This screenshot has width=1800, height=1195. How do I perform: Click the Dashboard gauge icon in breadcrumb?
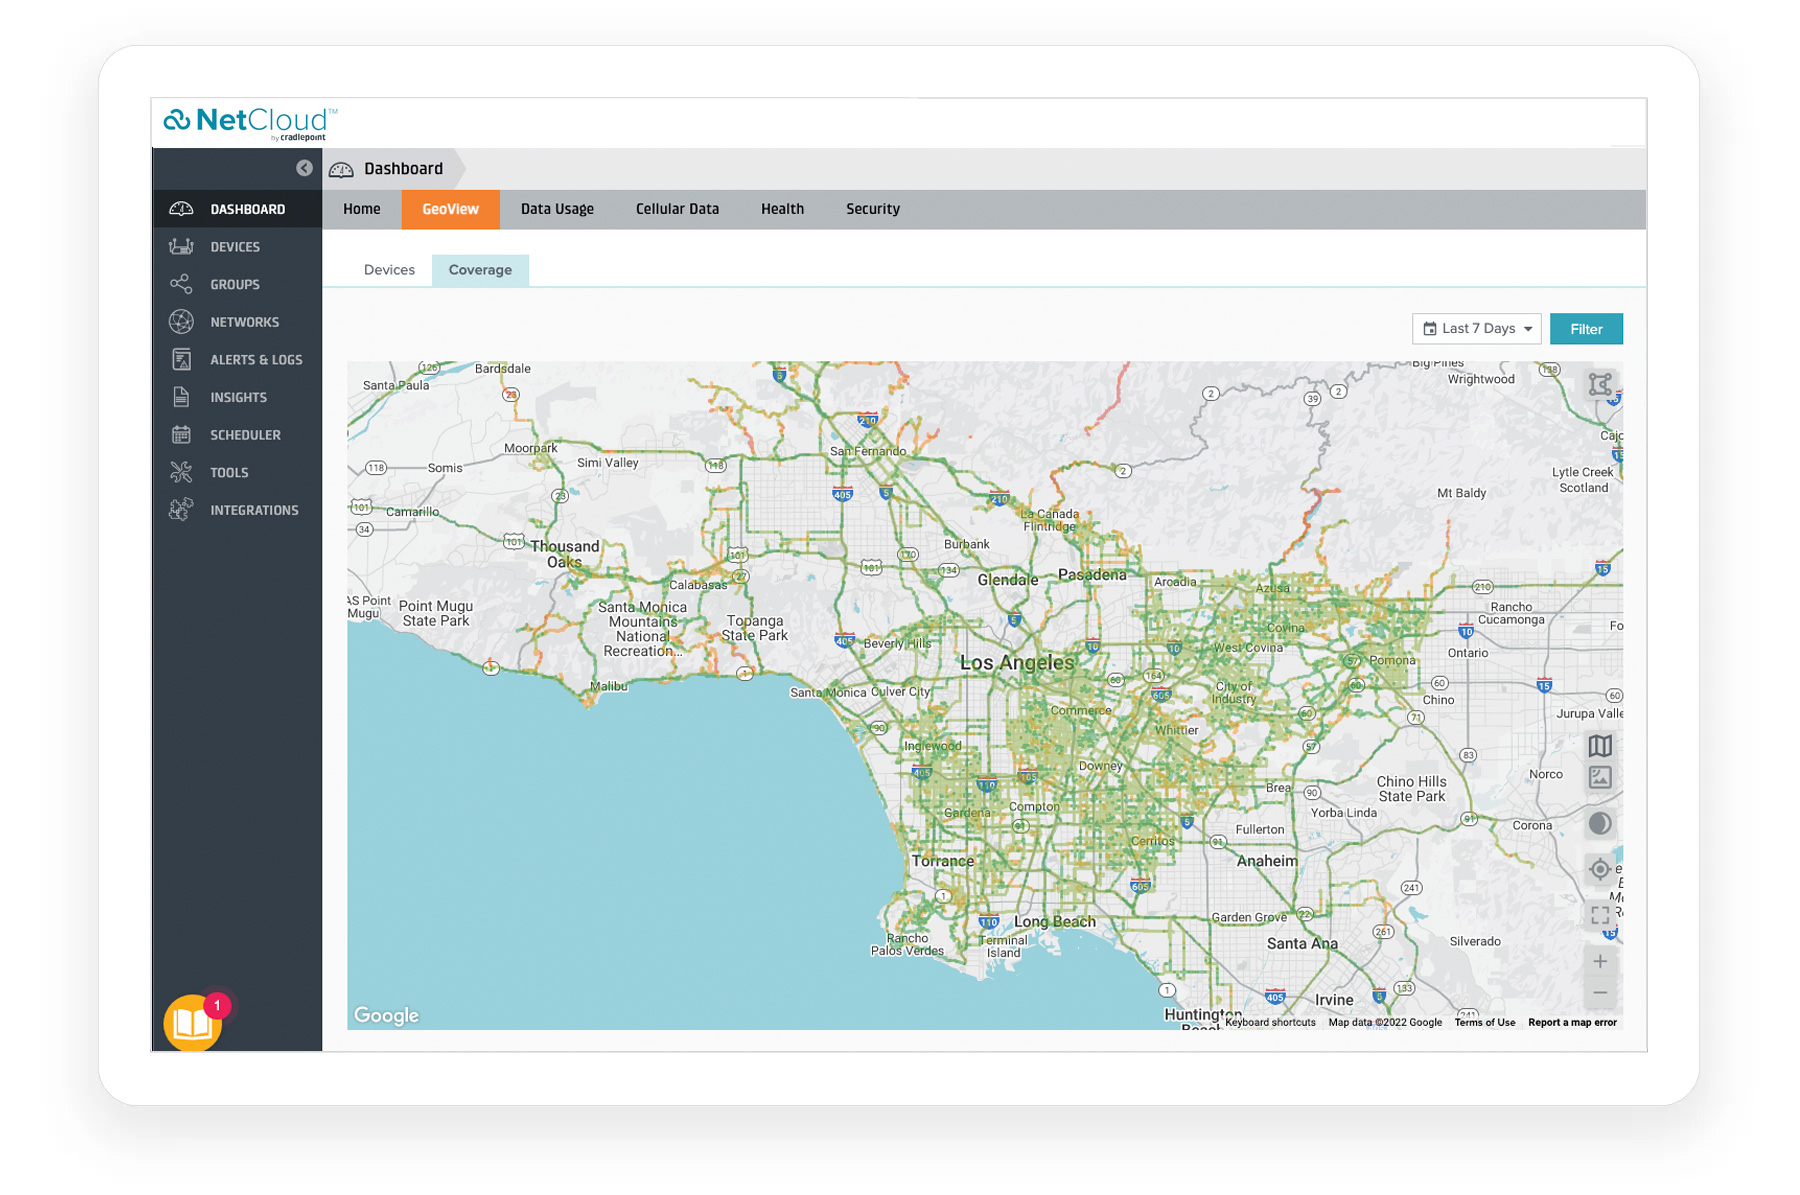341,169
